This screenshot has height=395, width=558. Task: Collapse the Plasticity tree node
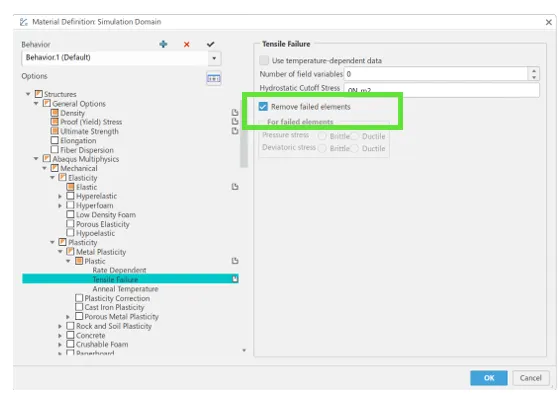(x=52, y=242)
